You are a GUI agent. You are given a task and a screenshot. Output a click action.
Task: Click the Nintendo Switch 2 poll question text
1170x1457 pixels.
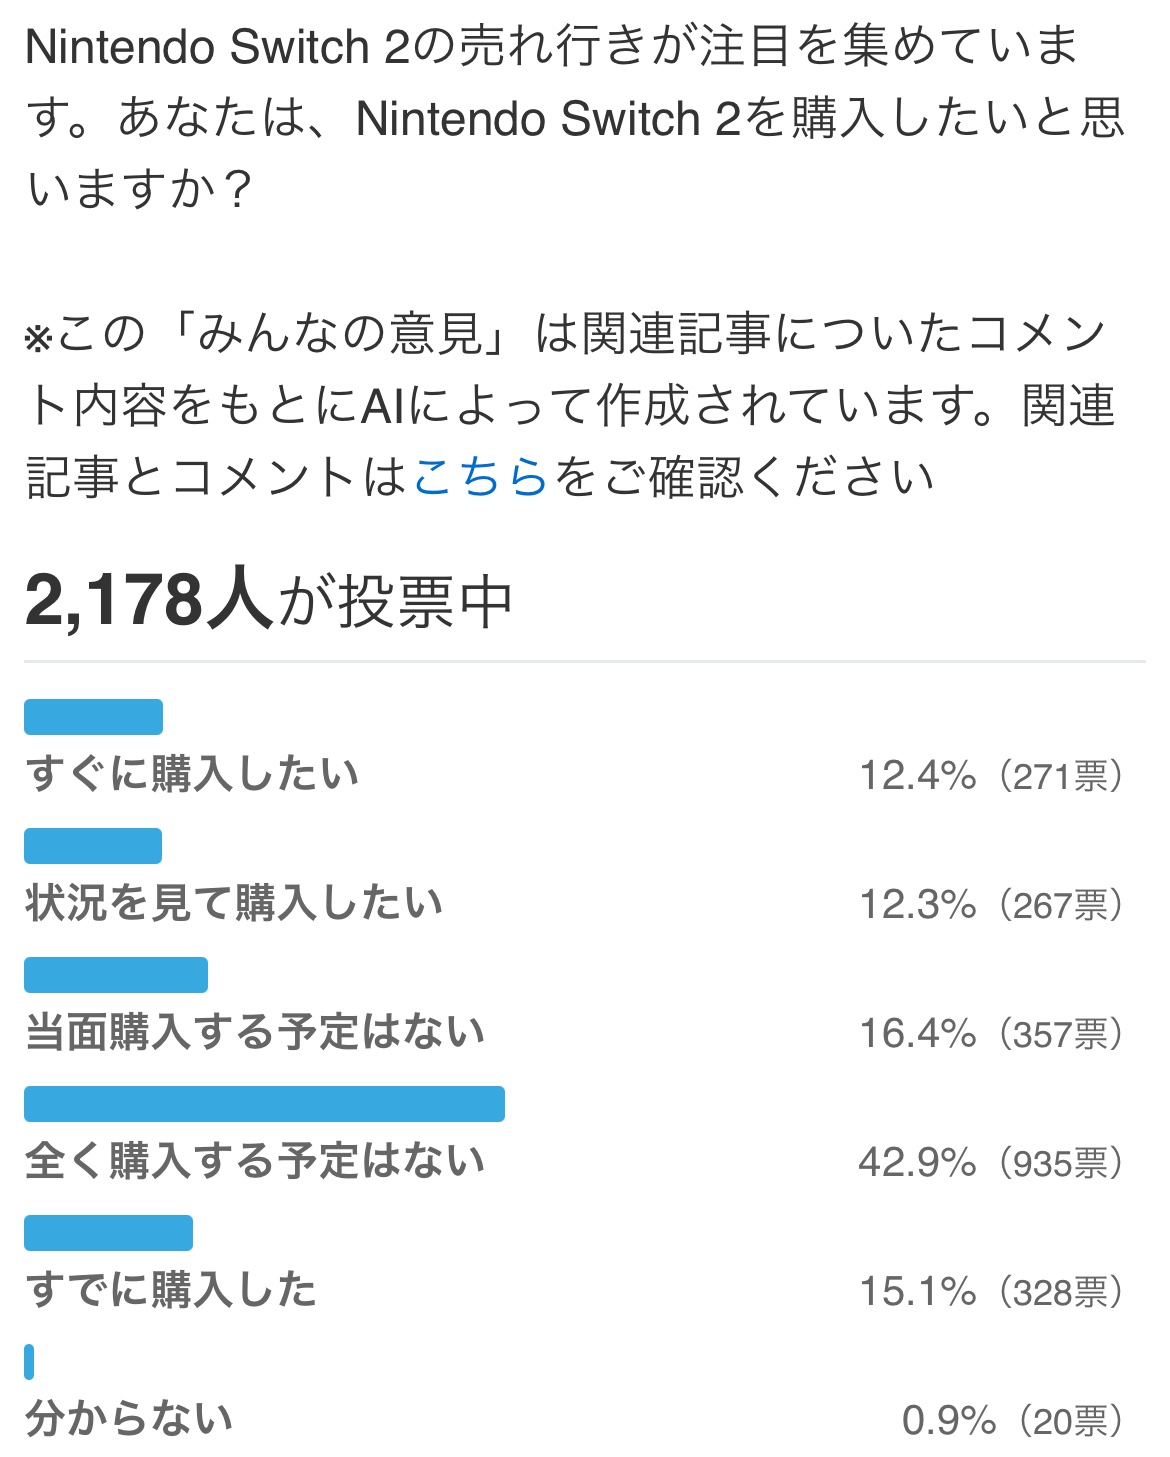pos(576,118)
